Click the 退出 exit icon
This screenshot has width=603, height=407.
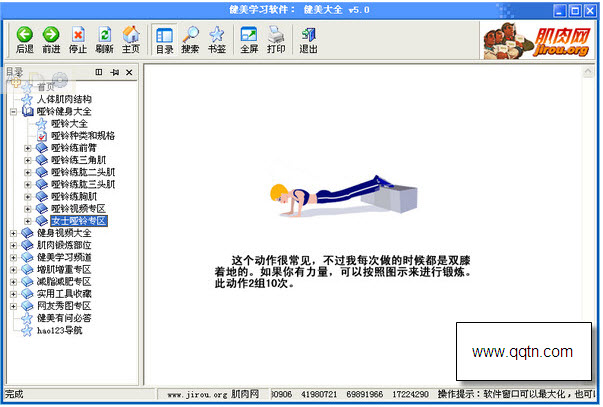[x=308, y=35]
